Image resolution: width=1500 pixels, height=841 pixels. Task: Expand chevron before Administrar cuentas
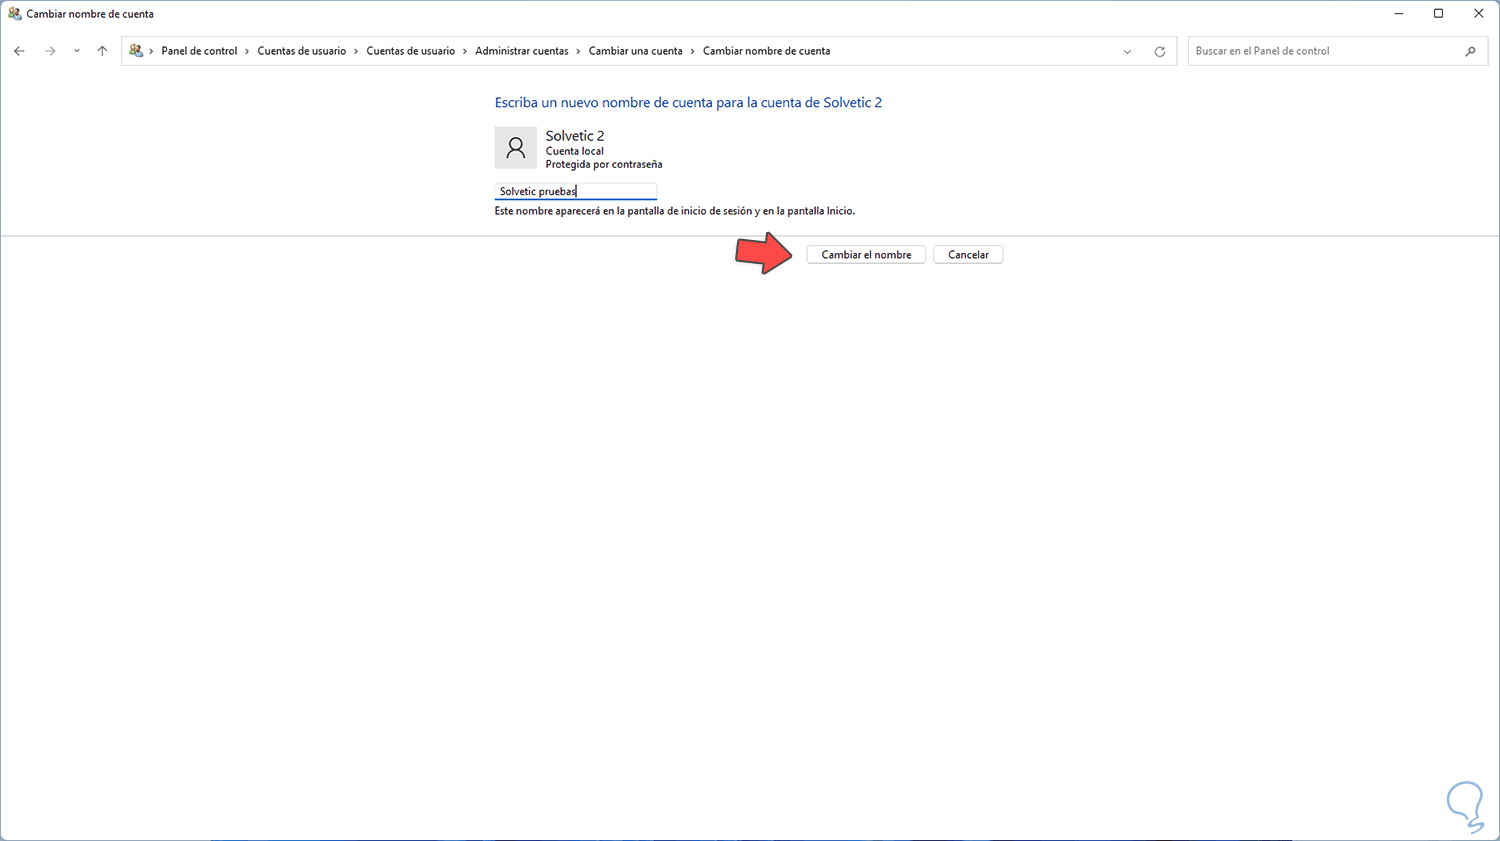[x=465, y=51]
